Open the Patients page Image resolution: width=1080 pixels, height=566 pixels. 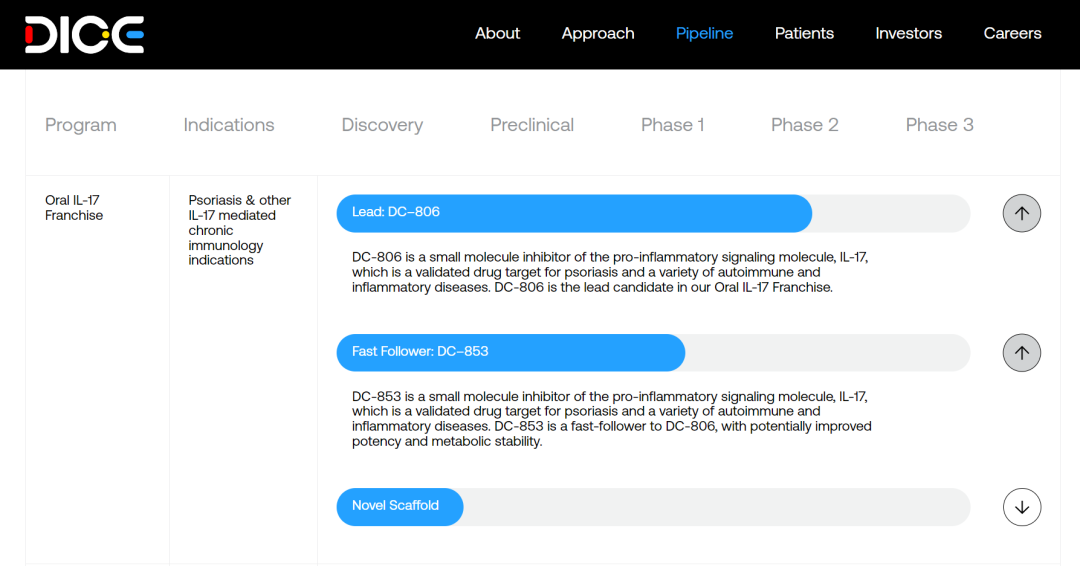click(x=804, y=33)
